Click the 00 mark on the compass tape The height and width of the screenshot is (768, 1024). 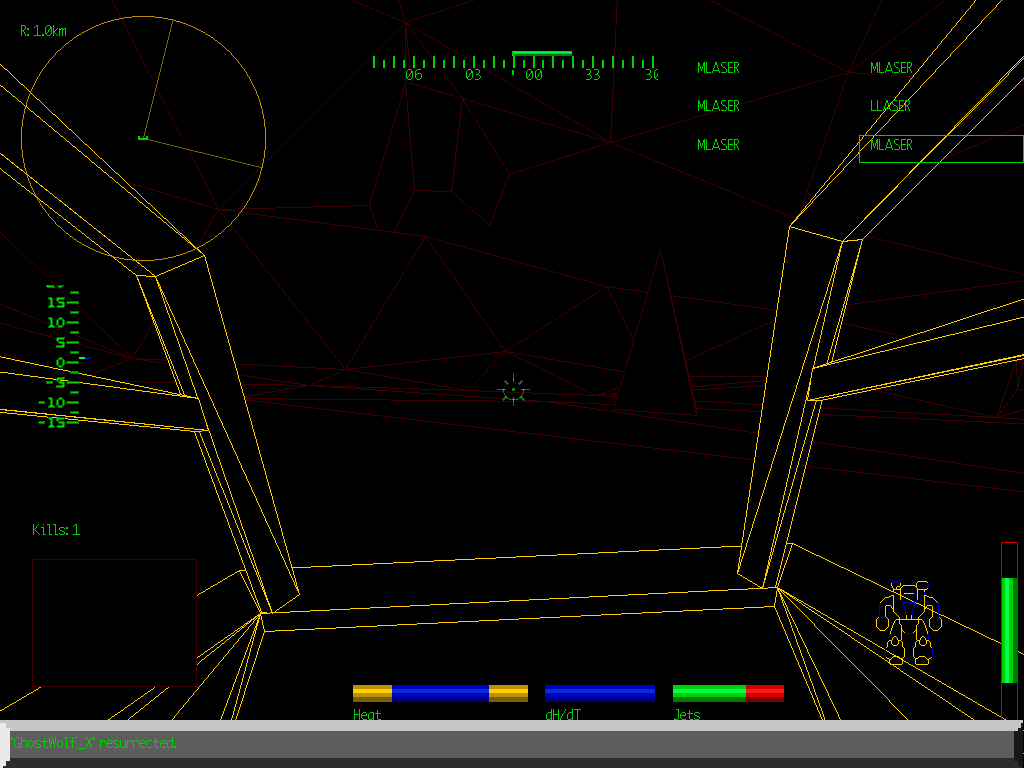coord(533,75)
